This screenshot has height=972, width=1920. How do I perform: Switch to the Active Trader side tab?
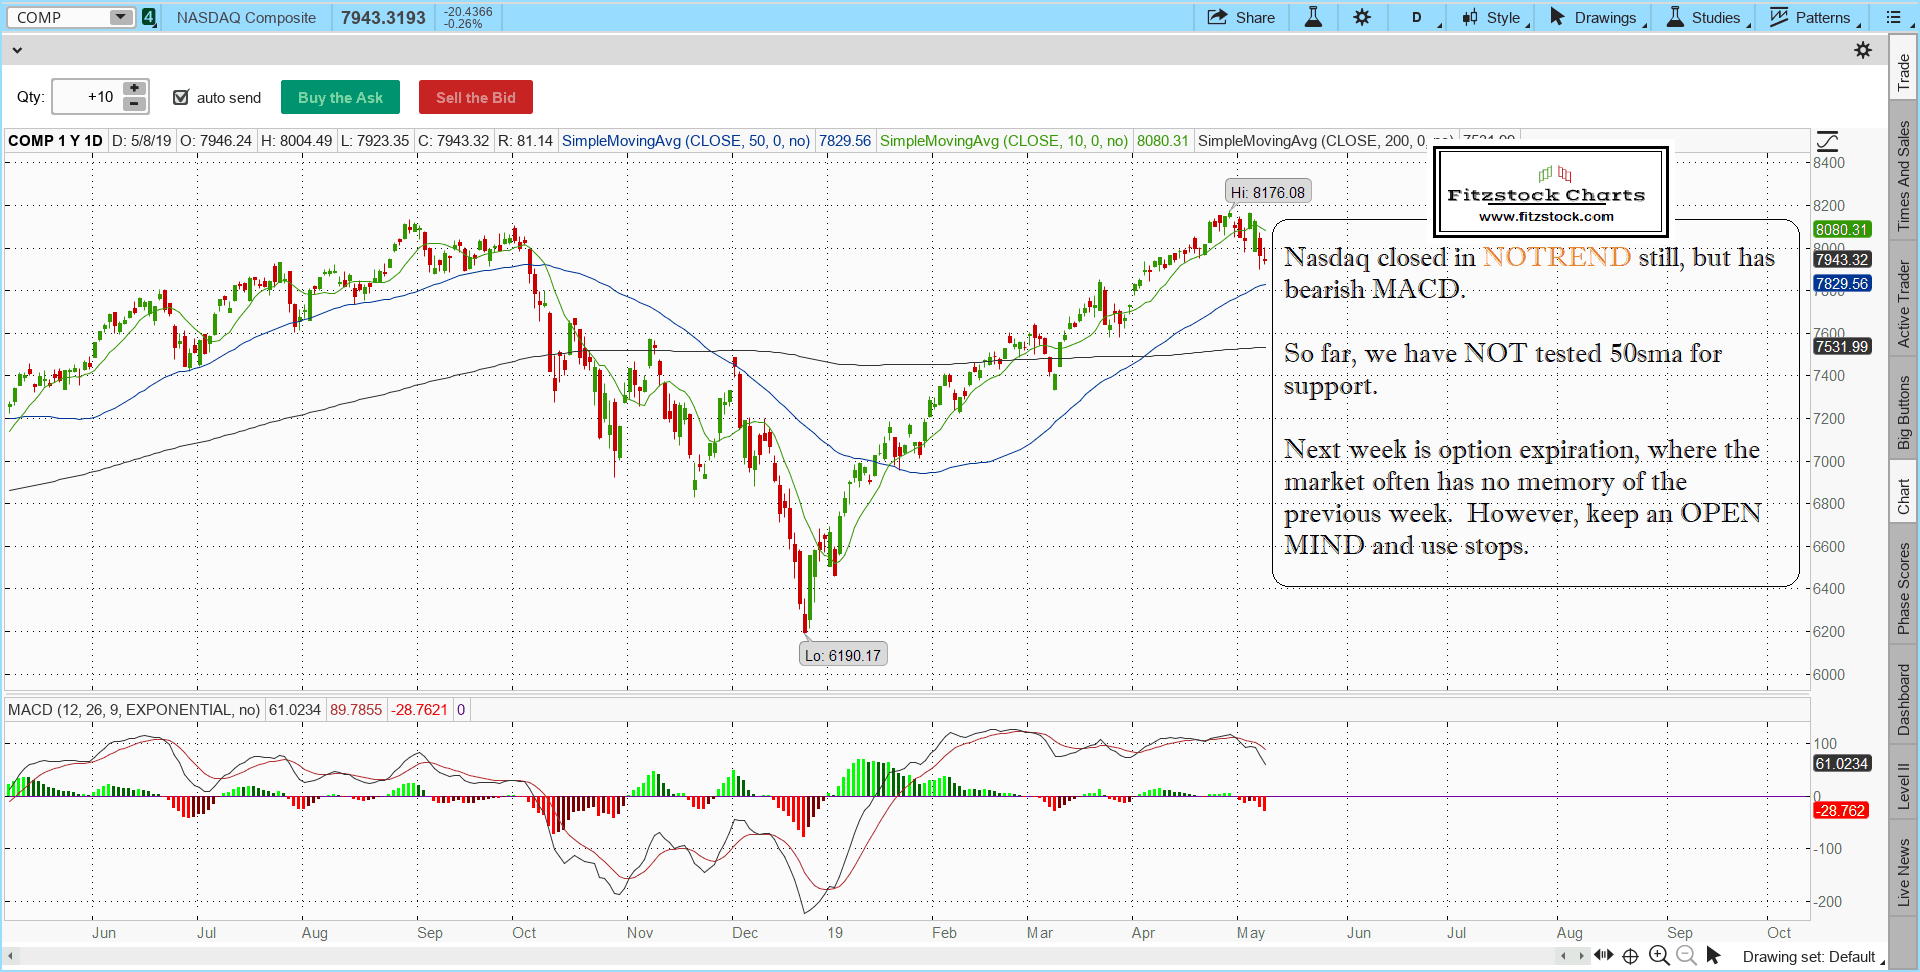point(1903,304)
